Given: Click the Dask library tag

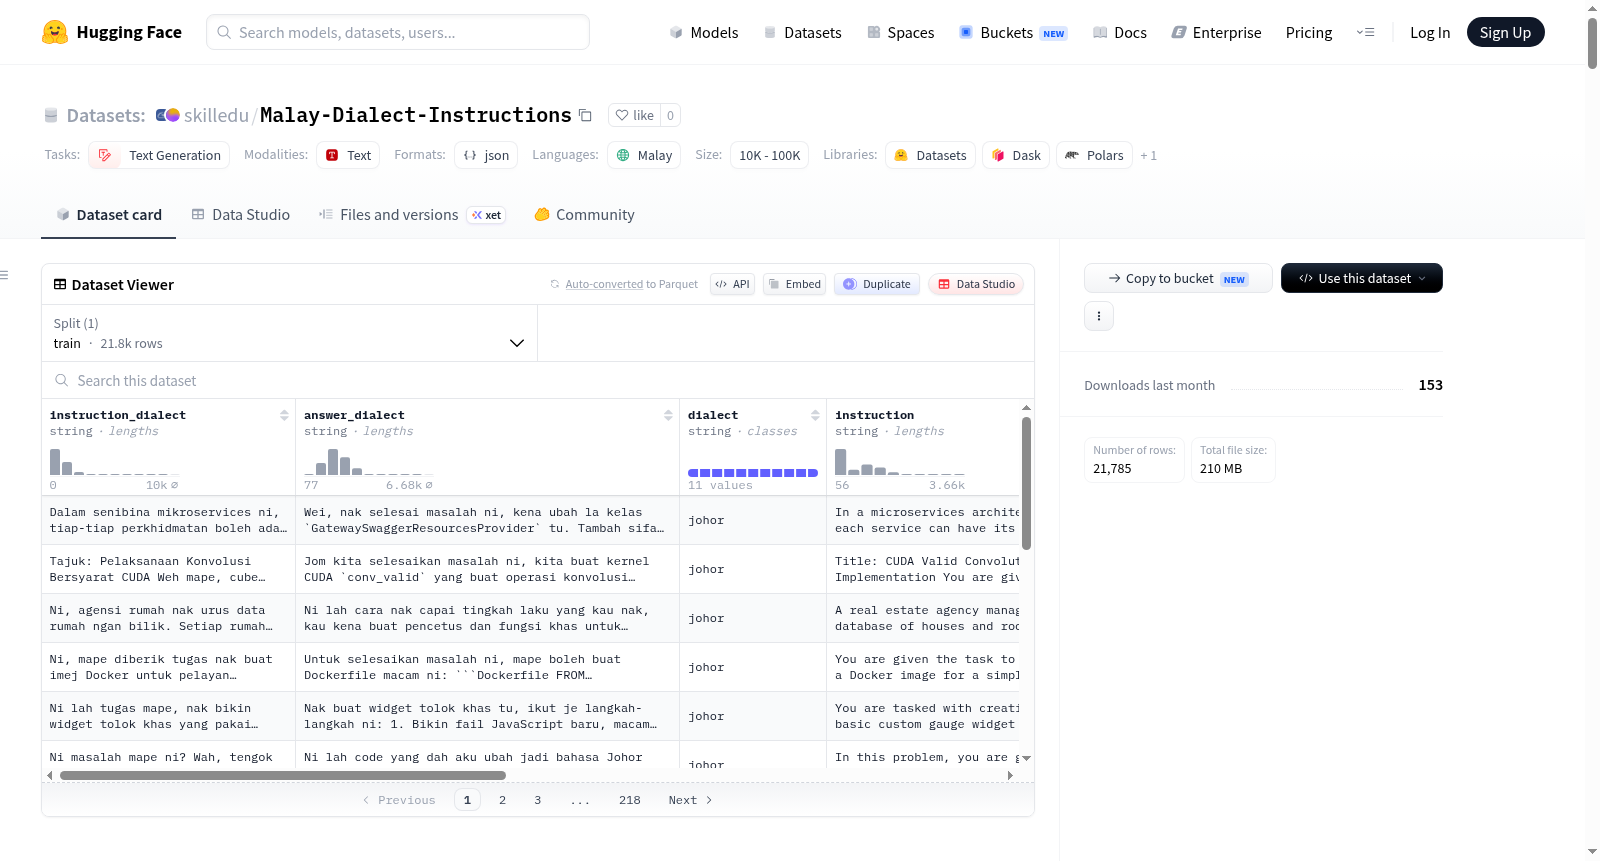Looking at the screenshot, I should [x=1016, y=155].
